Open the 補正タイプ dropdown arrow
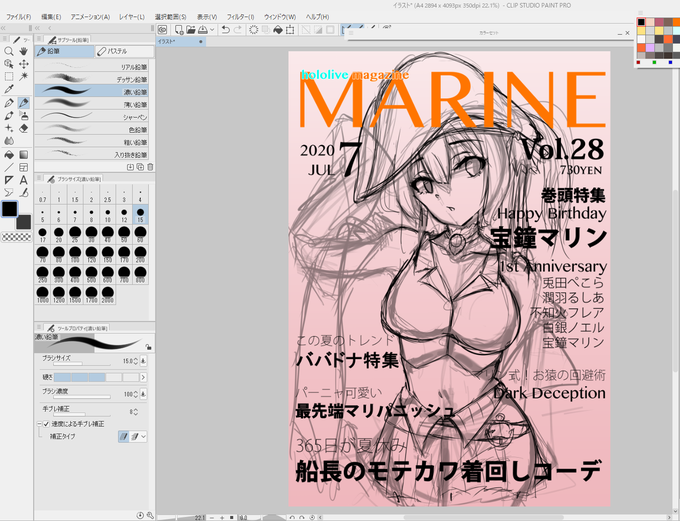The height and width of the screenshot is (521, 680). (143, 436)
